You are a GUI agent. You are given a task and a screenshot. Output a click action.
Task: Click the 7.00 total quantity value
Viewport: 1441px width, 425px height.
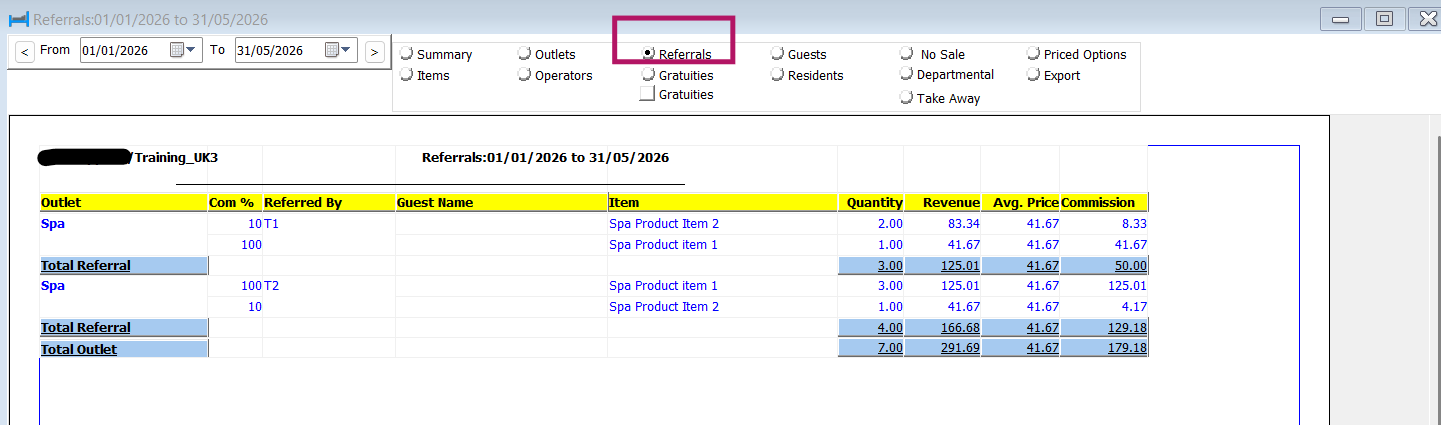(888, 349)
